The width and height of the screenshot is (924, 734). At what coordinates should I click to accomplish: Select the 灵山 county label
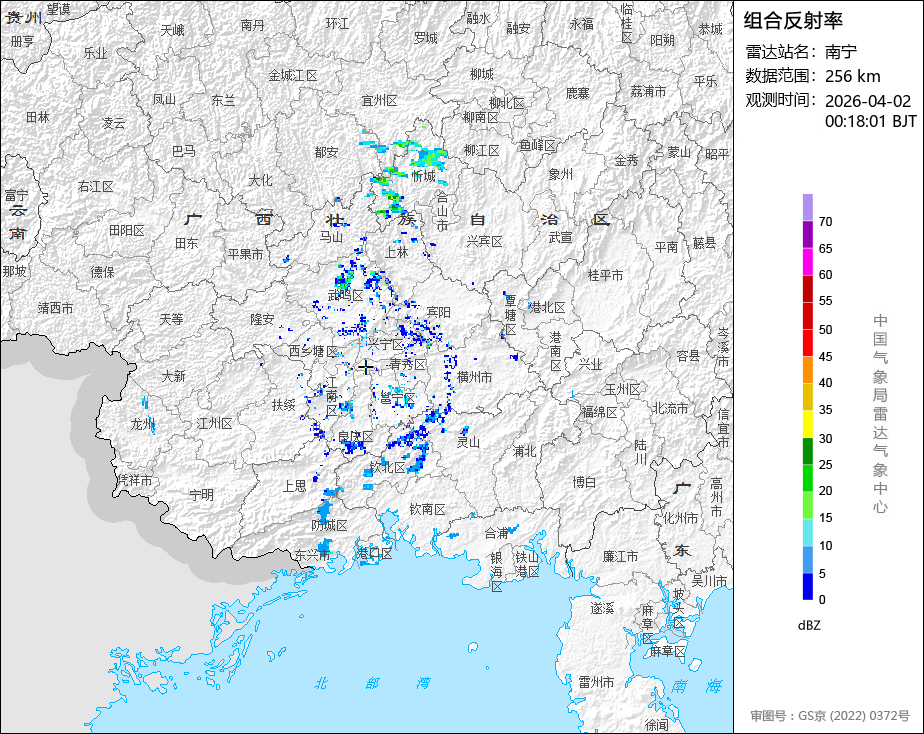(468, 442)
